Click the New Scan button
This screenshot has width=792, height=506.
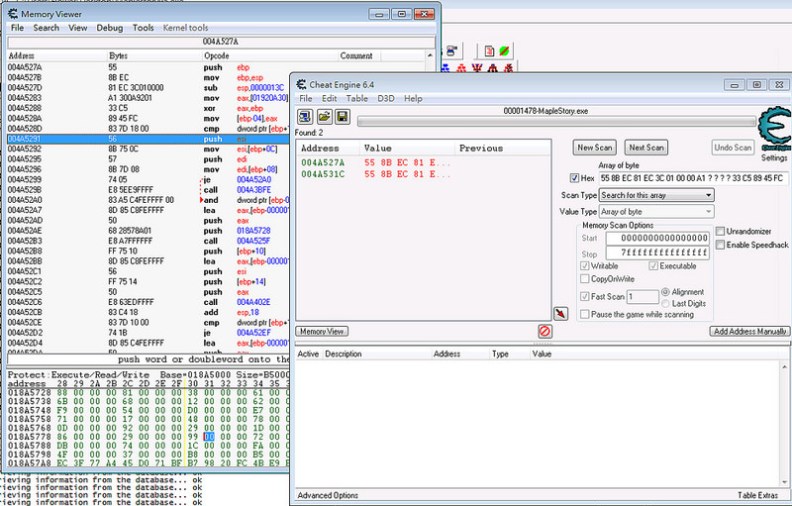click(x=595, y=147)
